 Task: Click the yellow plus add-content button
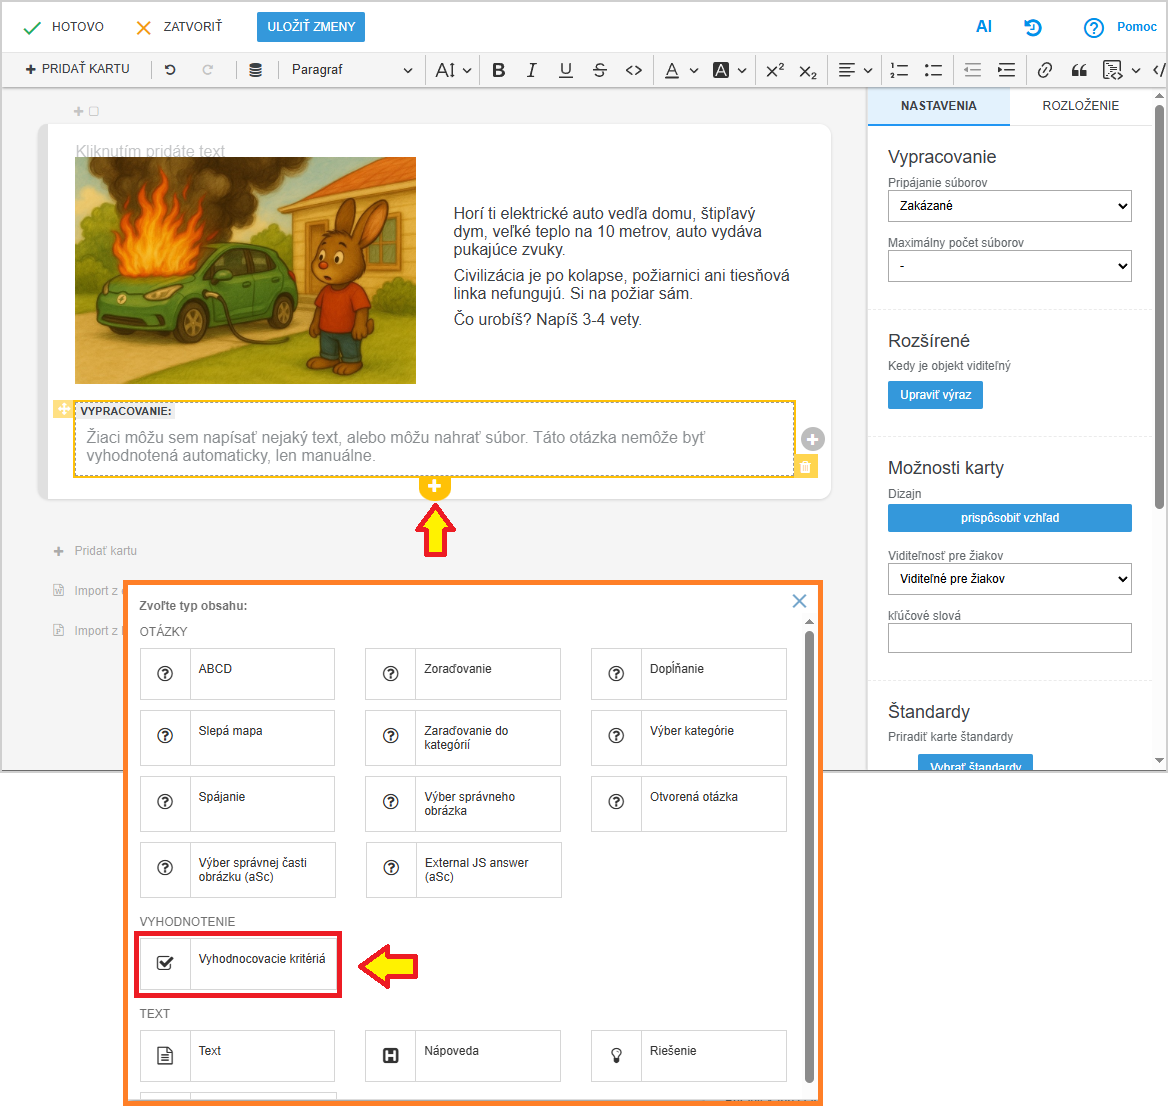click(434, 487)
